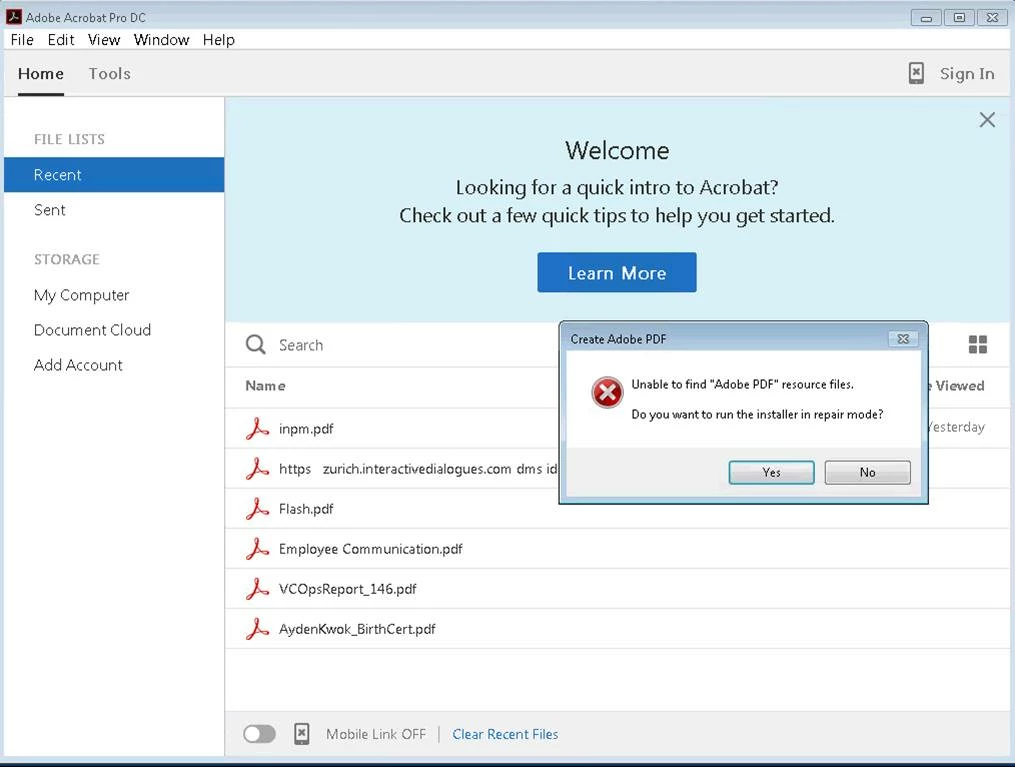Open Document Cloud storage

(93, 330)
